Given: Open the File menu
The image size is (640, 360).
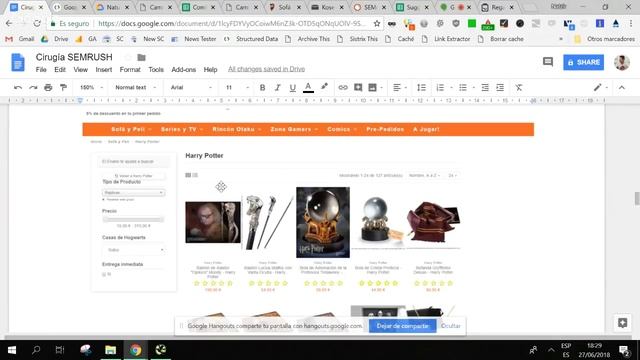Looking at the screenshot, I should coord(41,69).
